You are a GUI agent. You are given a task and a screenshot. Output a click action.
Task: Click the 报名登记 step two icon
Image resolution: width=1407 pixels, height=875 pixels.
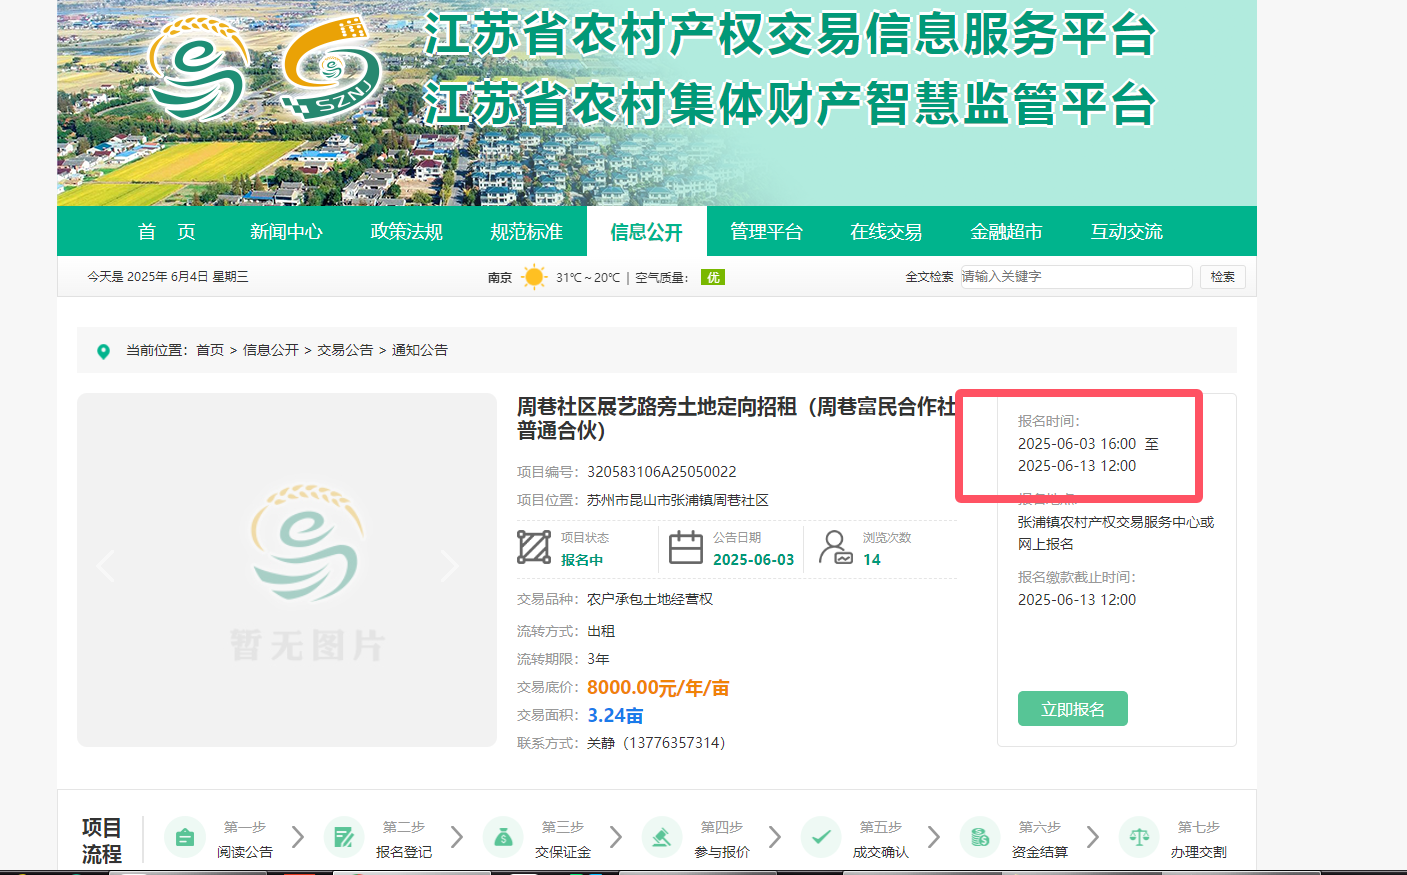point(344,838)
